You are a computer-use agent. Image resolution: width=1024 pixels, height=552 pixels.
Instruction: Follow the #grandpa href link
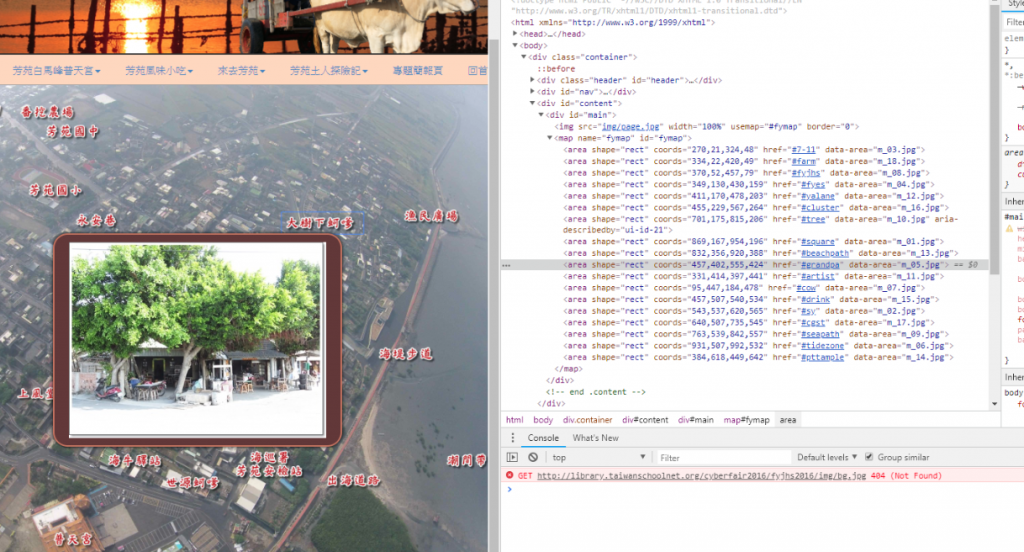[x=820, y=265]
